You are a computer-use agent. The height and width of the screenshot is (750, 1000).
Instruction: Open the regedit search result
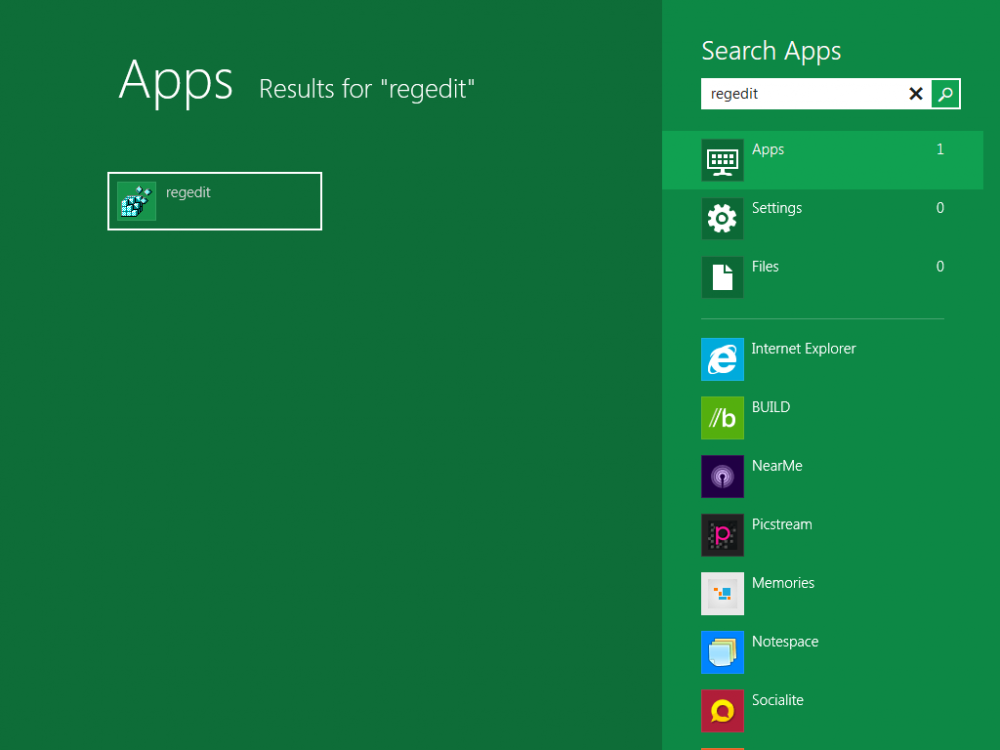point(214,201)
